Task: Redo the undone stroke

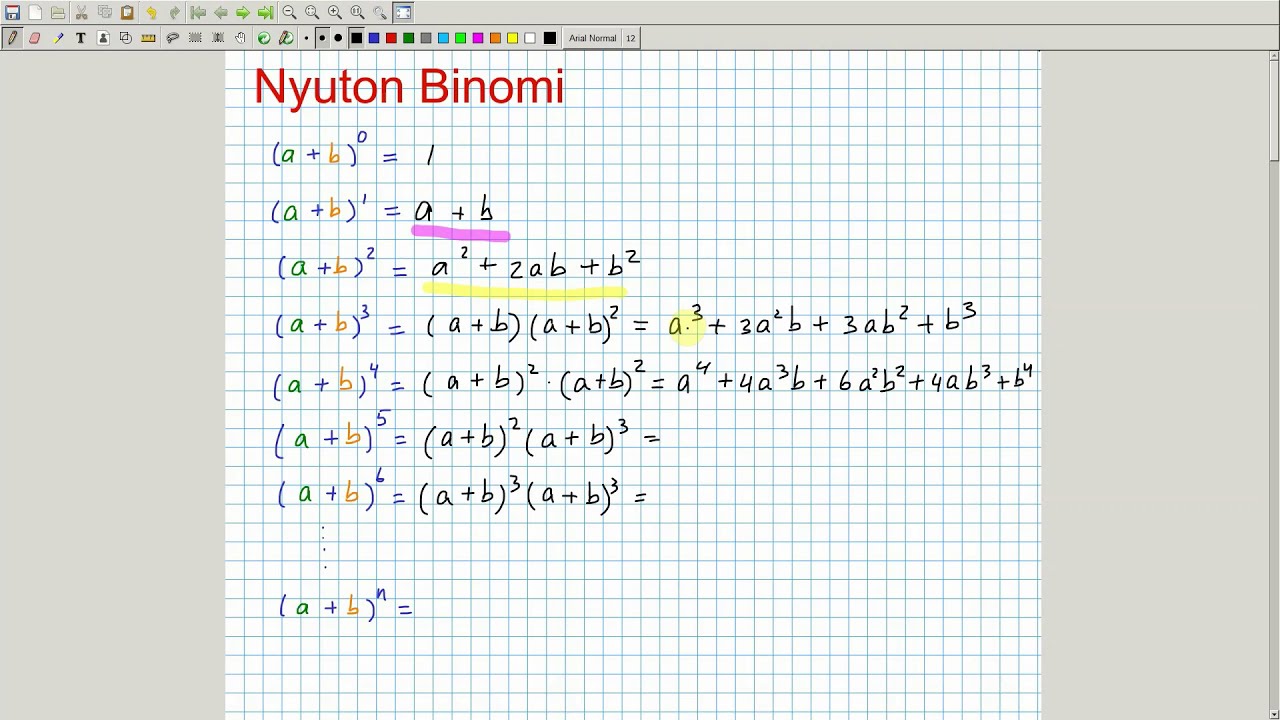Action: (174, 13)
